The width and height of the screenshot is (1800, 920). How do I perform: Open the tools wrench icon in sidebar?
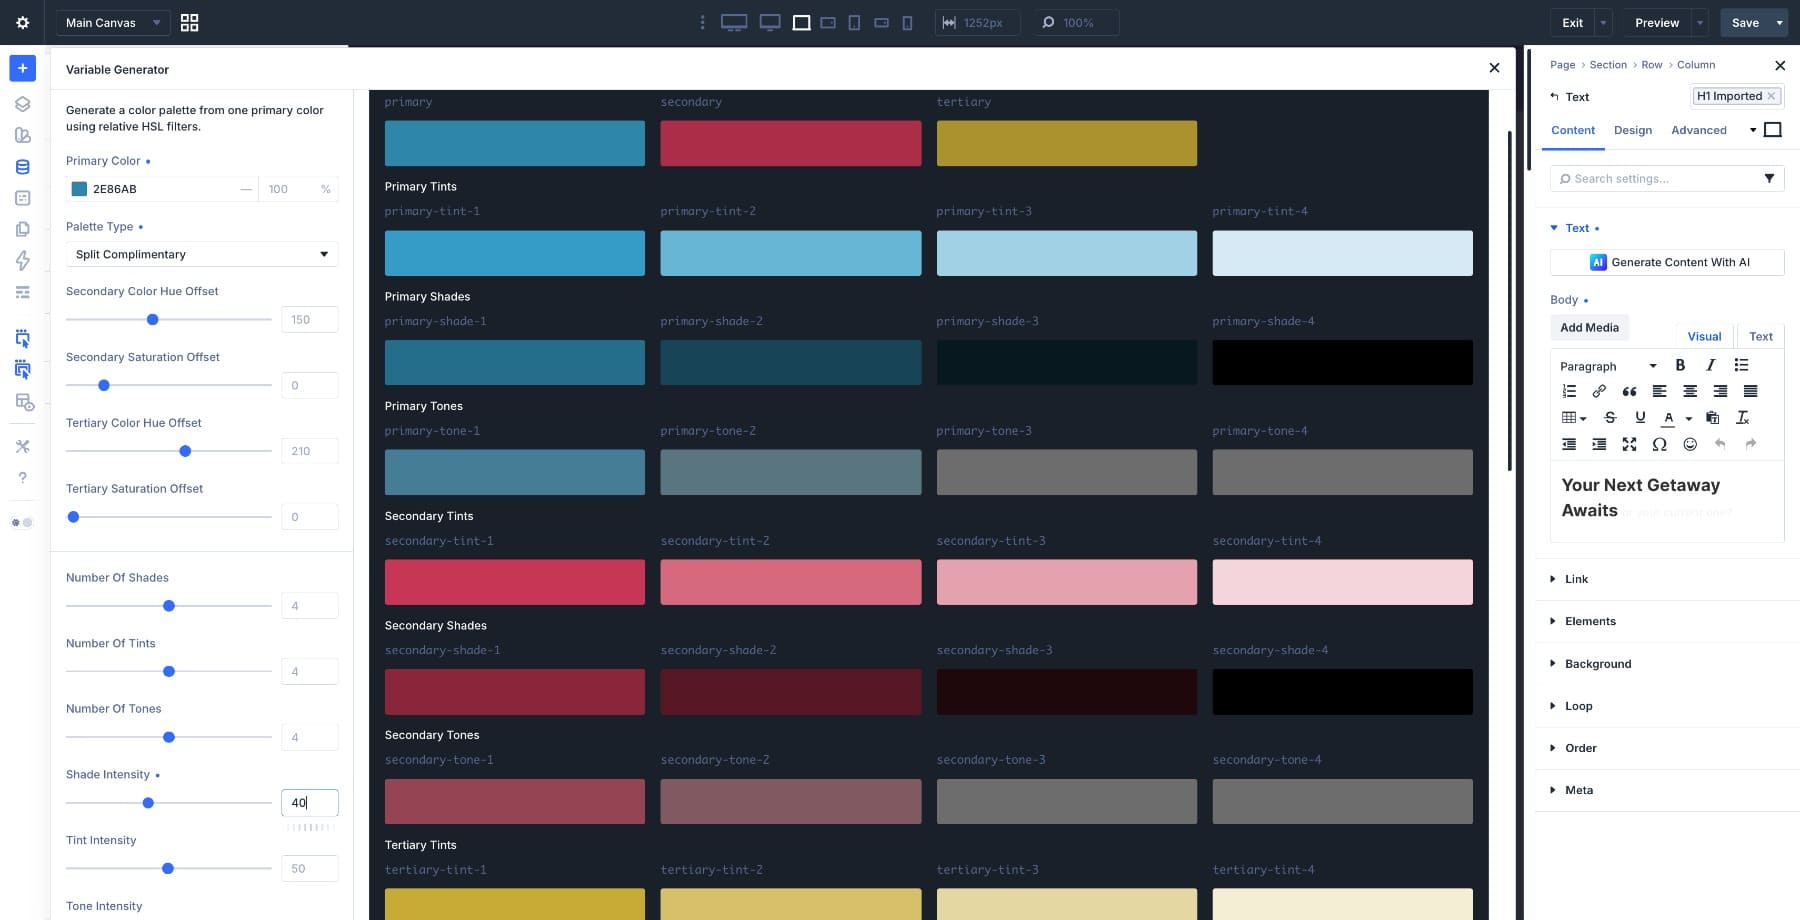22,446
